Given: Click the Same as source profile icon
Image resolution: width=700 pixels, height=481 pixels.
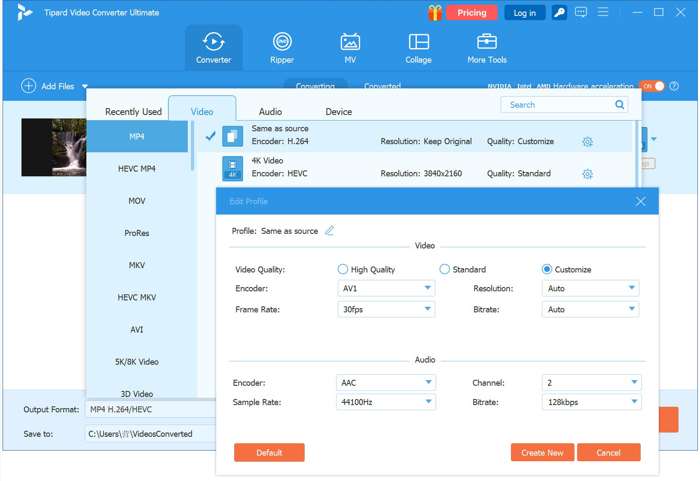Looking at the screenshot, I should pyautogui.click(x=233, y=136).
